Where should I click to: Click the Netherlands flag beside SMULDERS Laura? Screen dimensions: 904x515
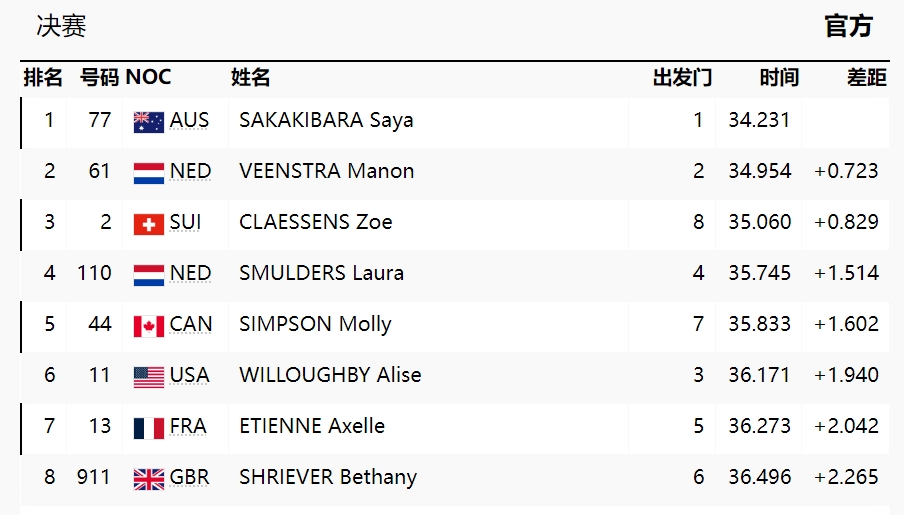tap(148, 275)
